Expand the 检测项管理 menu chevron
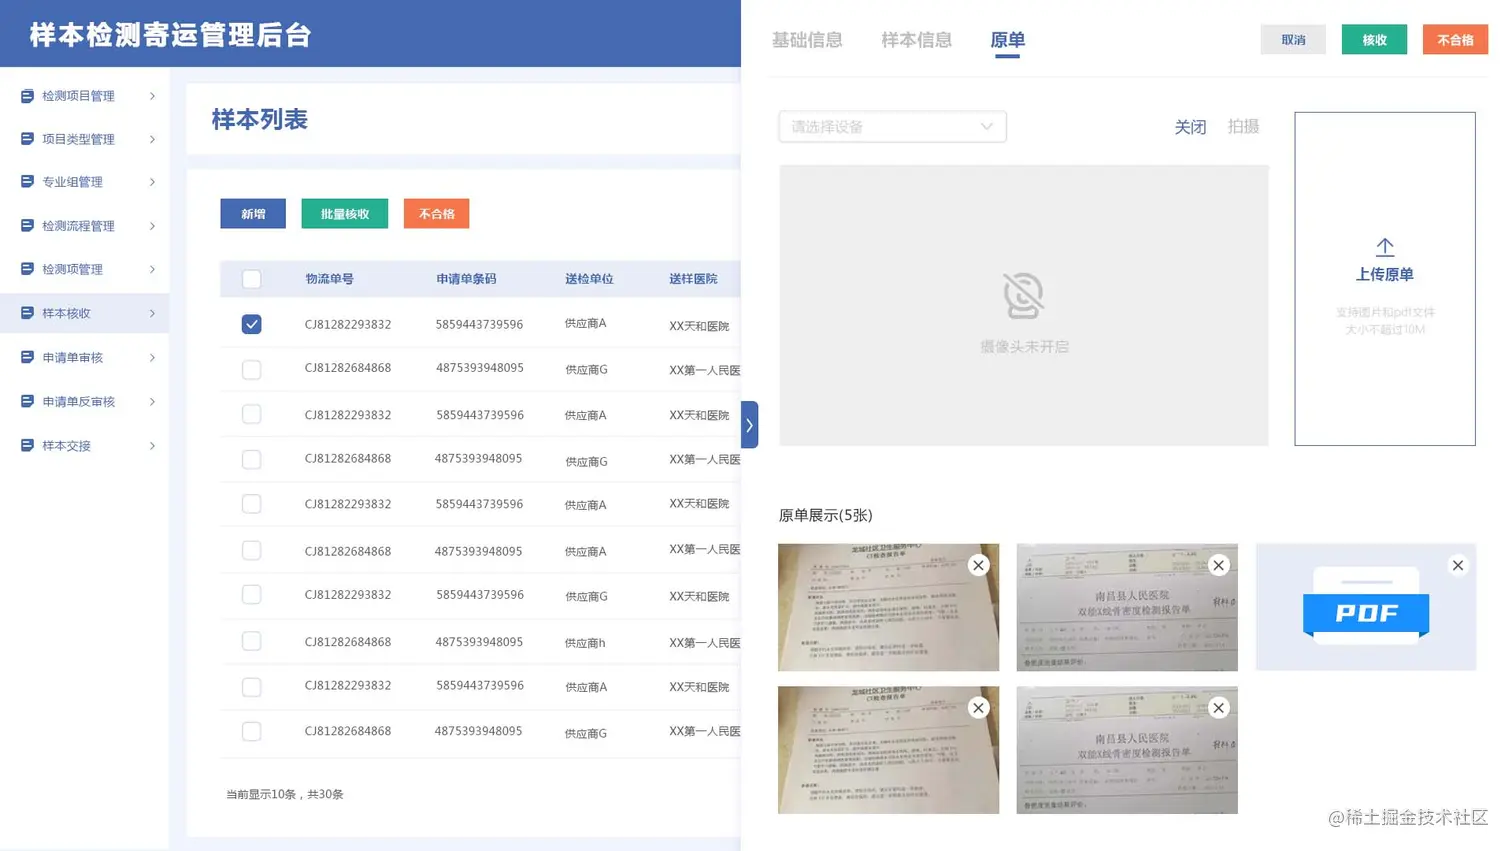 [152, 269]
